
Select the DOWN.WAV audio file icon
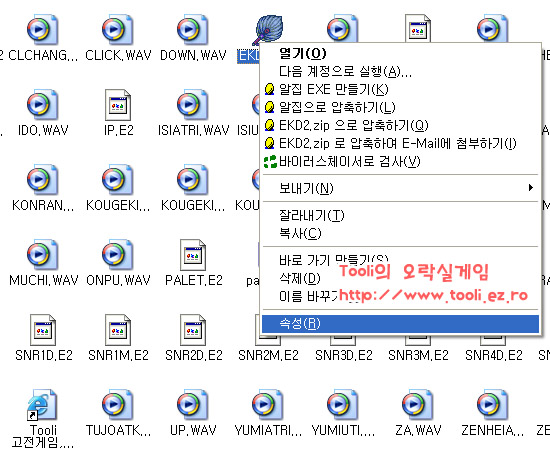[192, 30]
